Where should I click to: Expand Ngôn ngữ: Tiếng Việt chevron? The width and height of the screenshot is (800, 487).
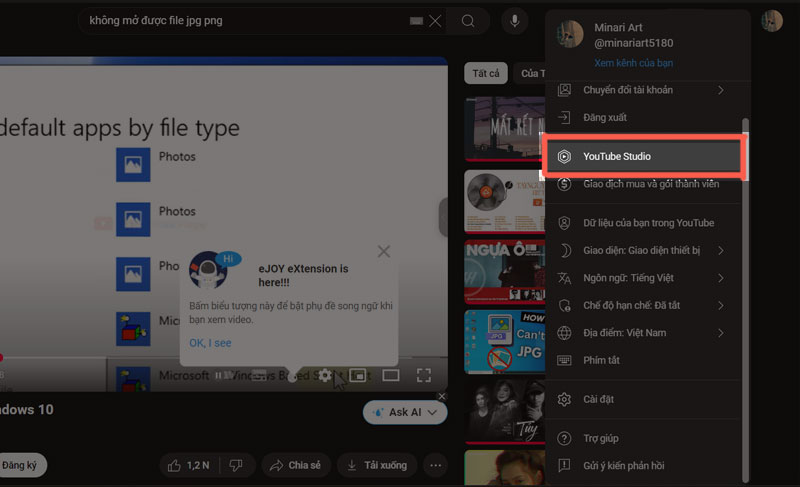click(x=720, y=278)
